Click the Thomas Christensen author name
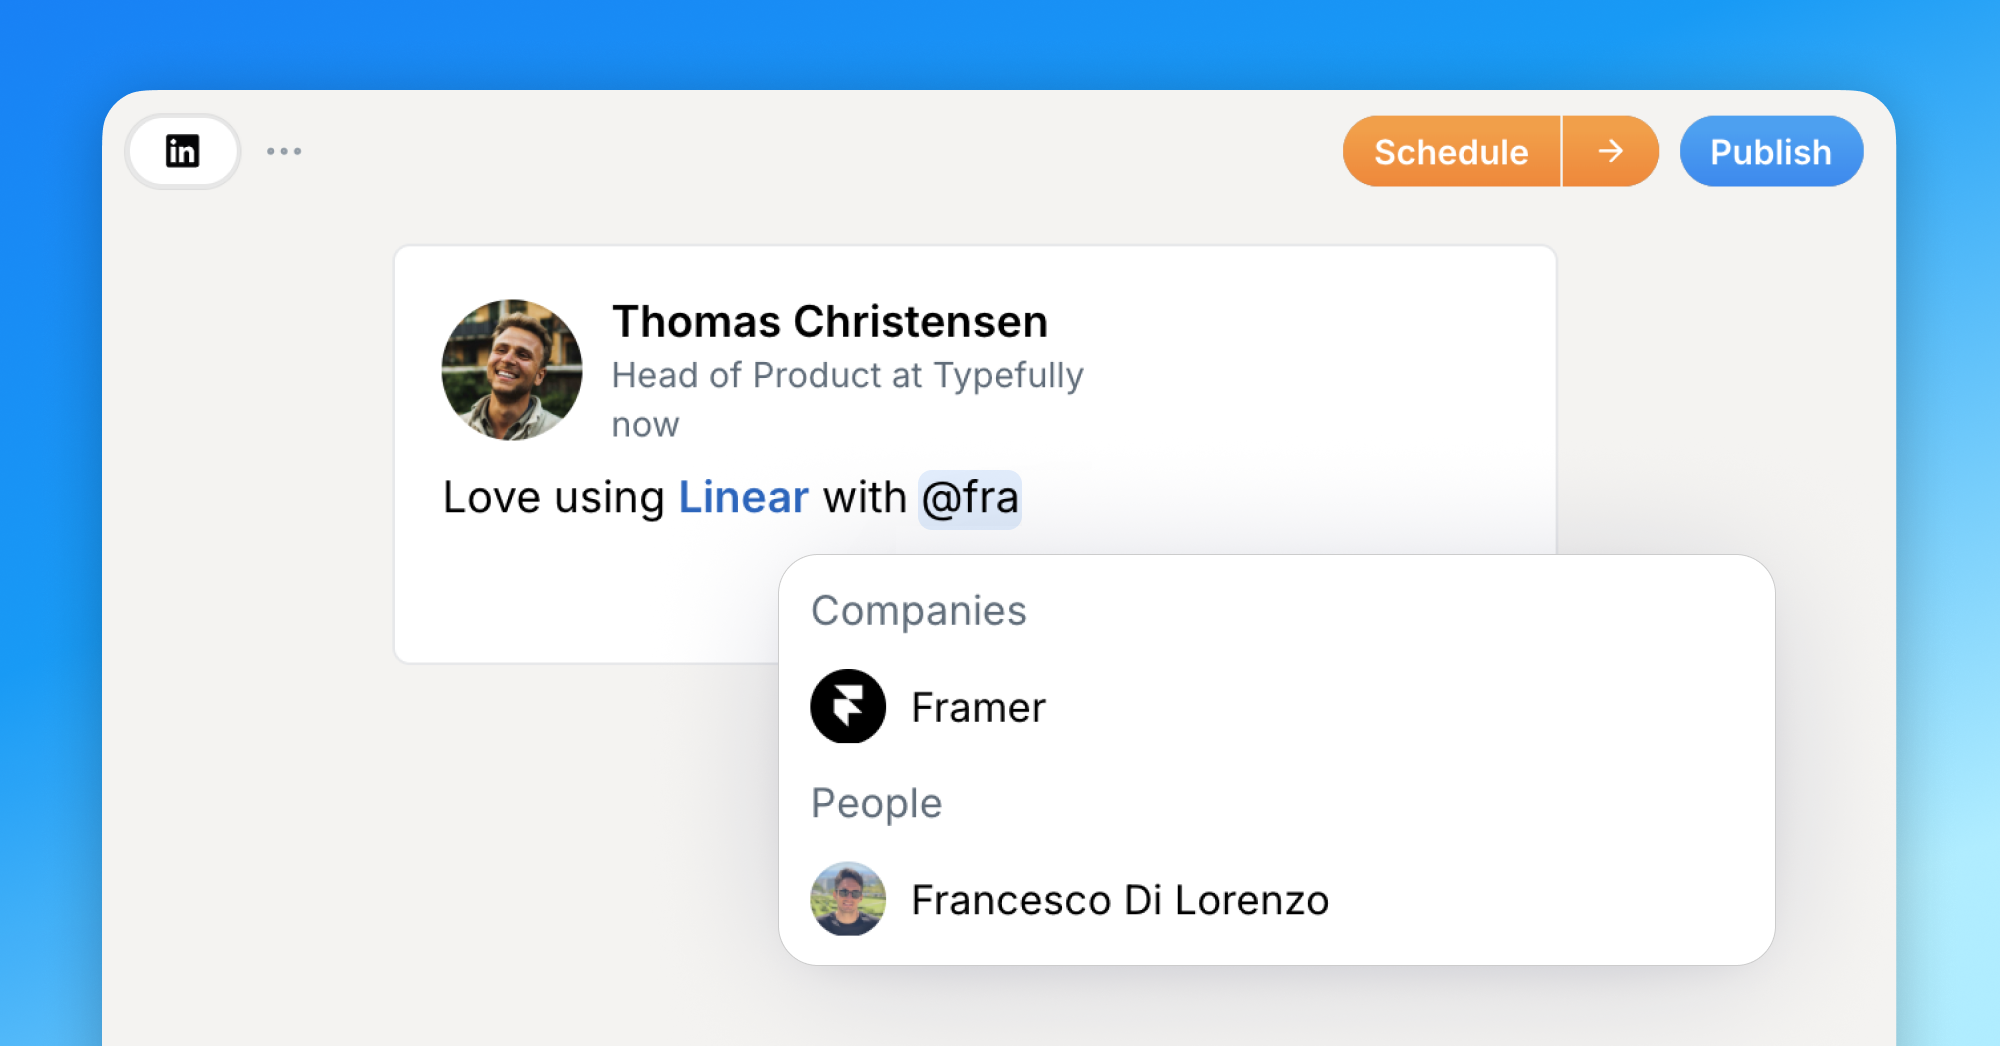This screenshot has width=2000, height=1046. click(829, 322)
